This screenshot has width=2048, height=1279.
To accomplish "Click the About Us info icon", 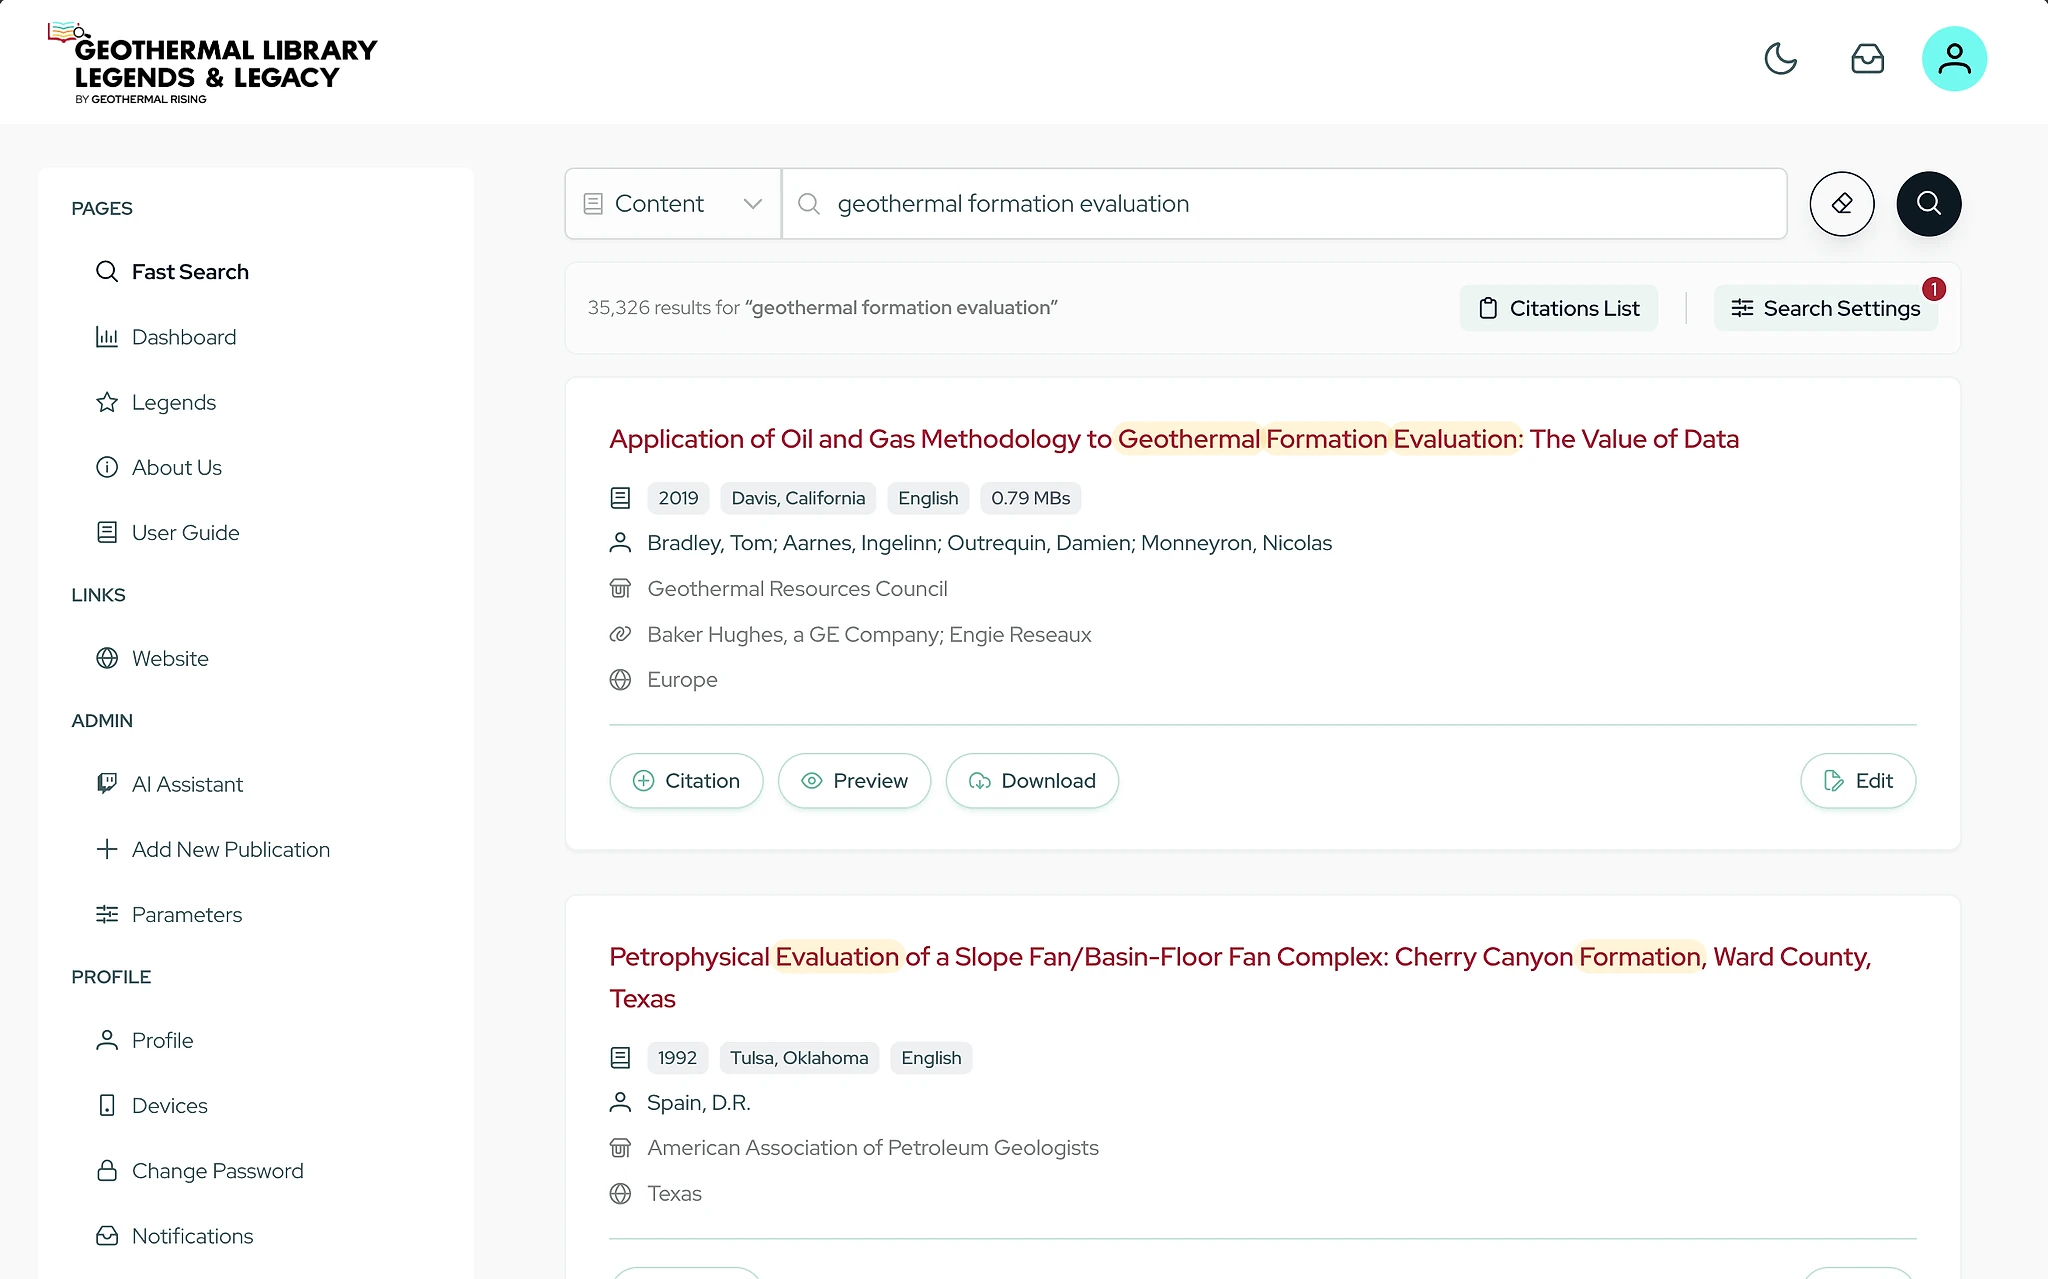I will tap(107, 467).
